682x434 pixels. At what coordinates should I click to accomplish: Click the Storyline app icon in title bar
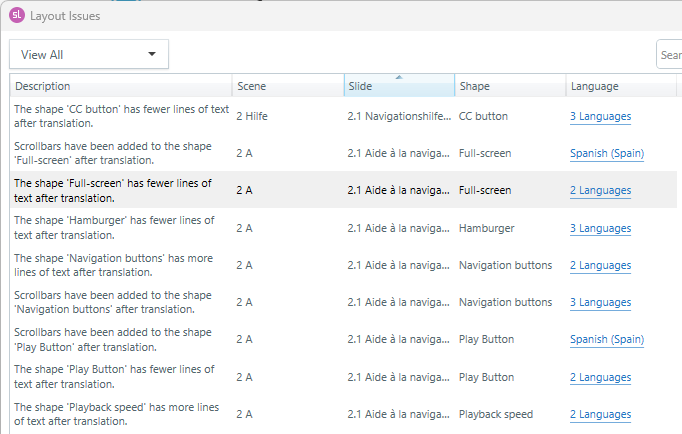(16, 16)
